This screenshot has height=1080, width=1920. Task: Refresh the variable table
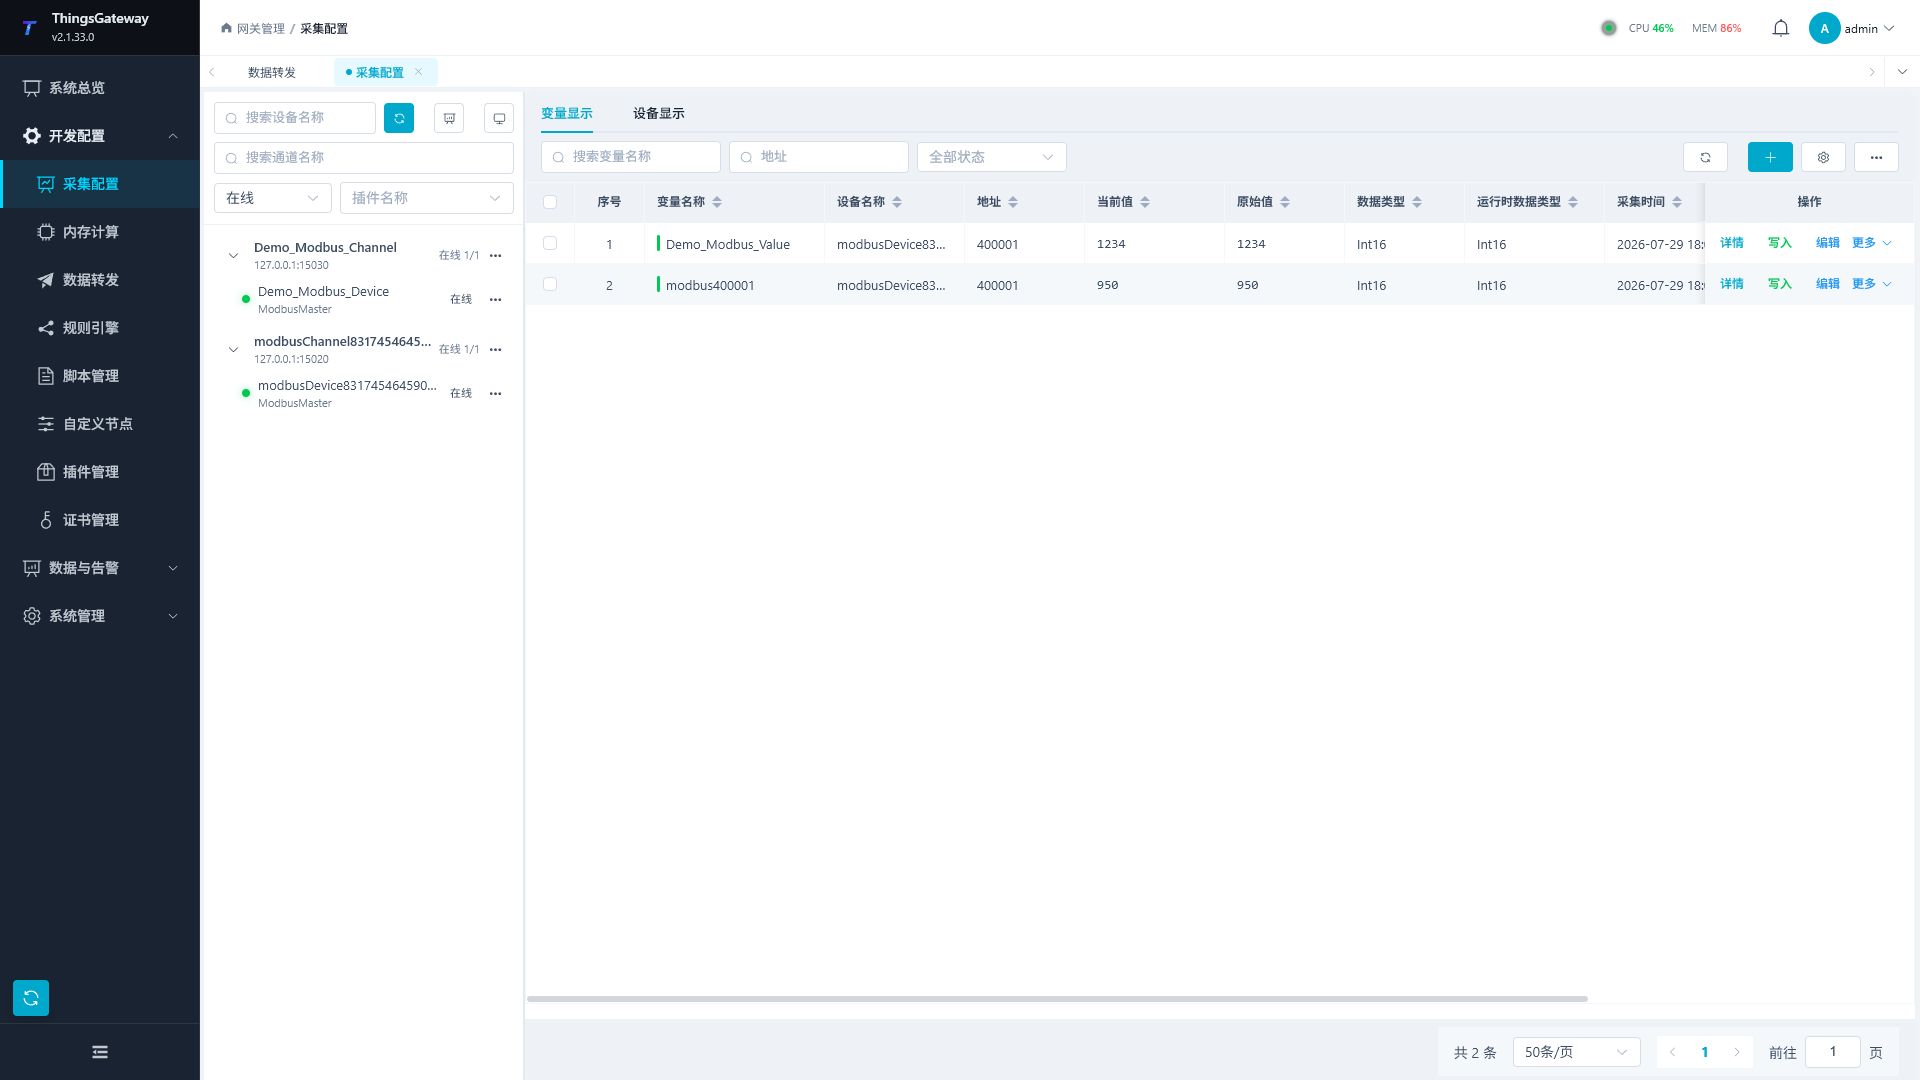pyautogui.click(x=1705, y=157)
